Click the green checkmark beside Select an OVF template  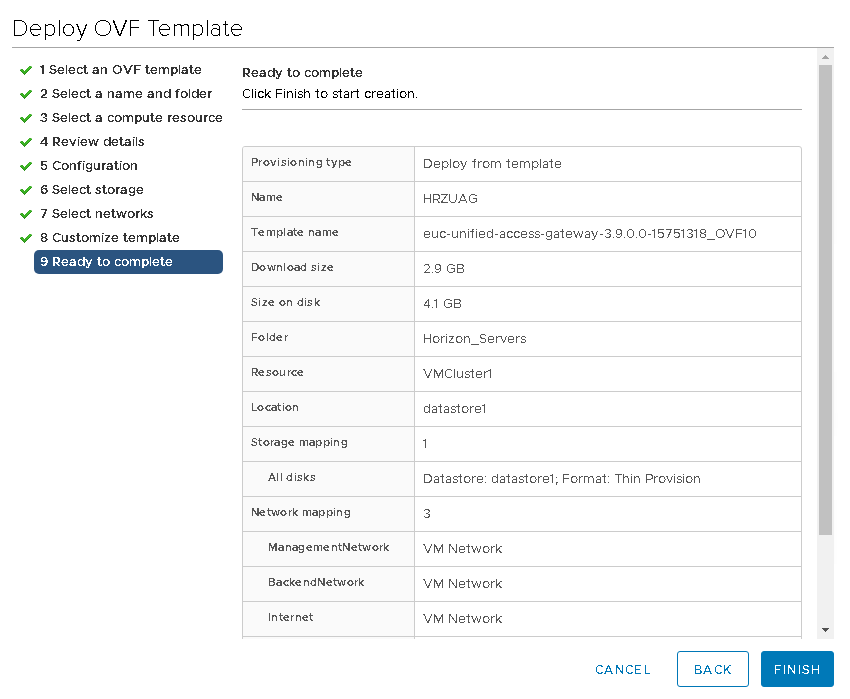point(25,70)
